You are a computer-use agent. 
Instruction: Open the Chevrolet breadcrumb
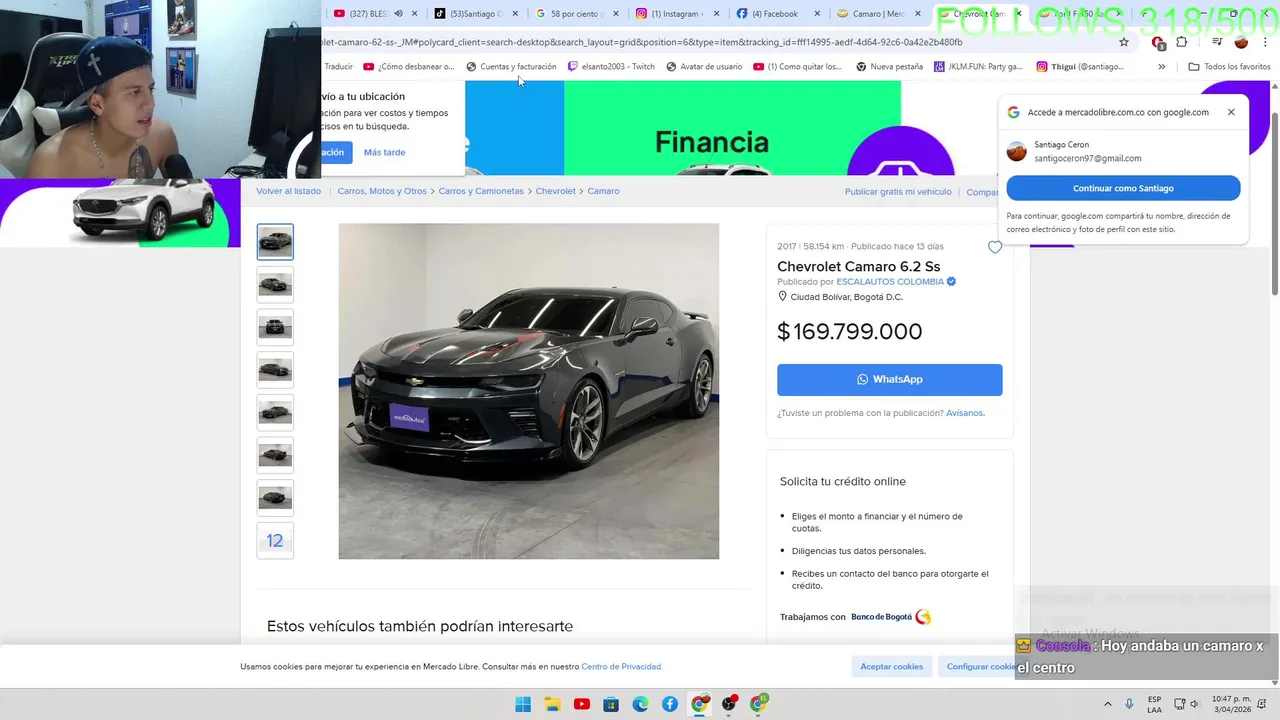[555, 191]
